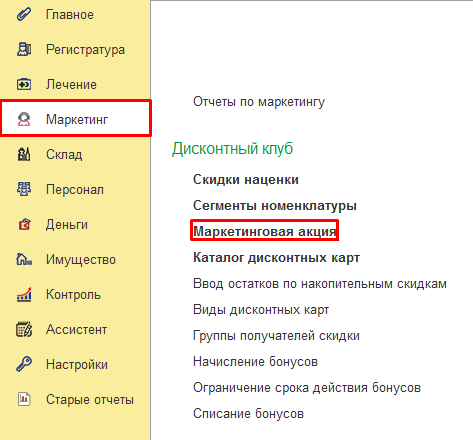Open Скидки наценки link
473x440 pixels.
246,179
